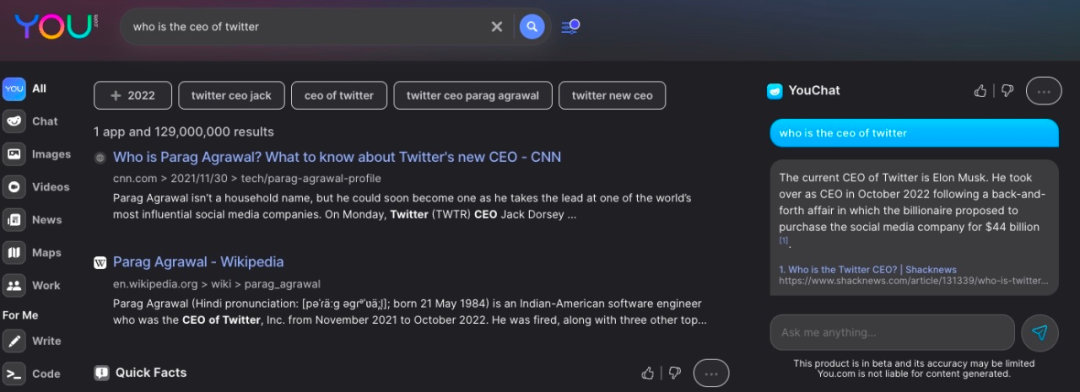1080x392 pixels.
Task: Thumbs up the YouChat answer
Action: [x=980, y=91]
